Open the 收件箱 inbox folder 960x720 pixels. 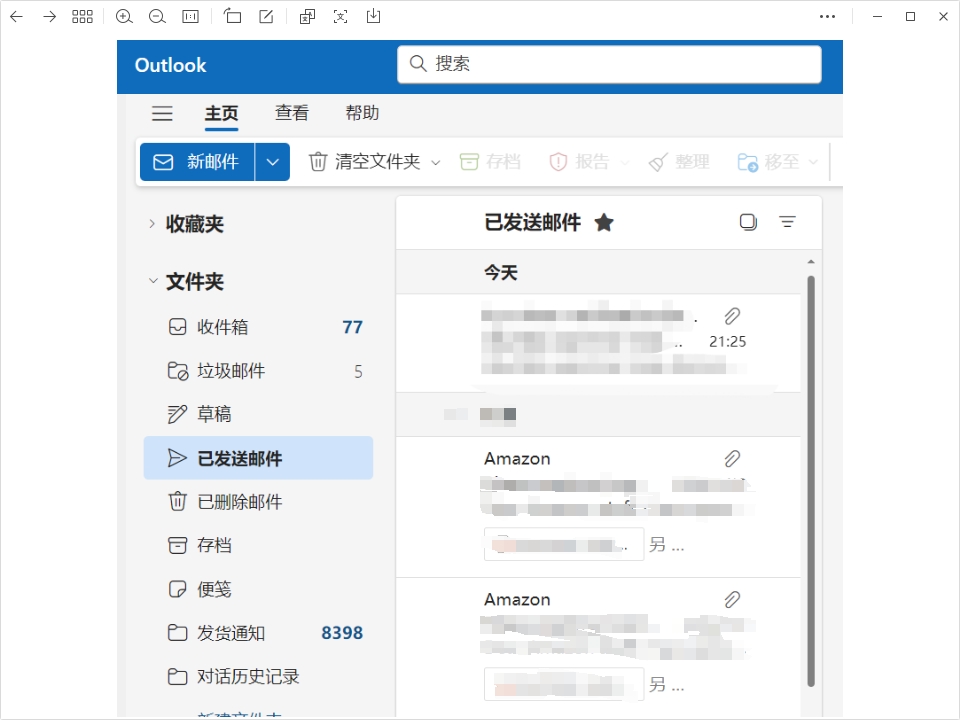(x=258, y=327)
